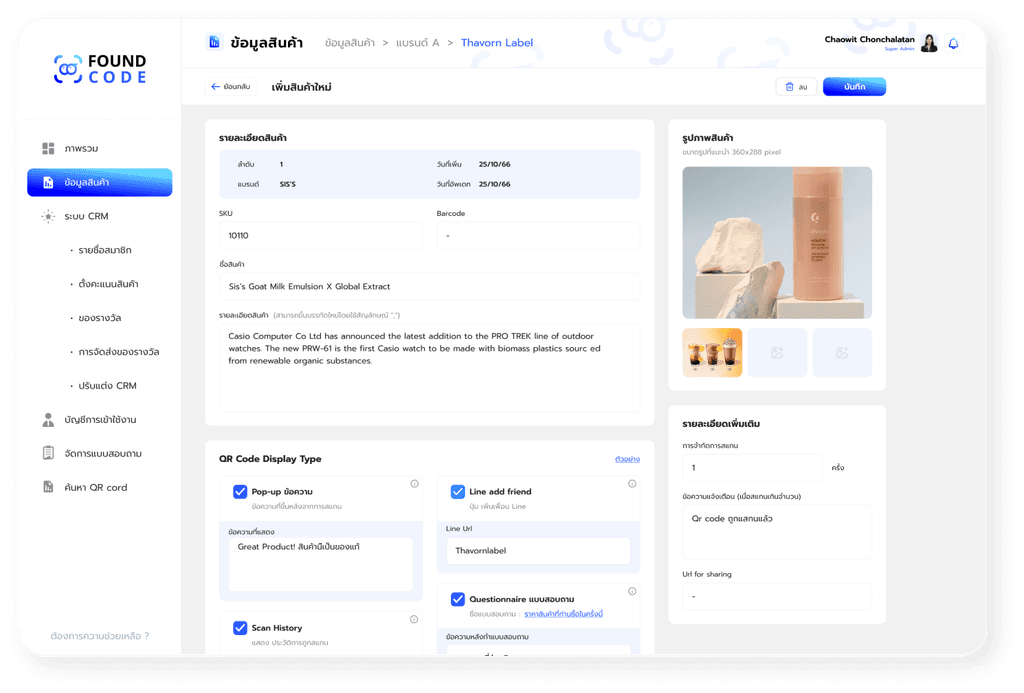The height and width of the screenshot is (693, 1024).
Task: Click ต้องการความช่วยเหลือ help link
Action: 100,636
